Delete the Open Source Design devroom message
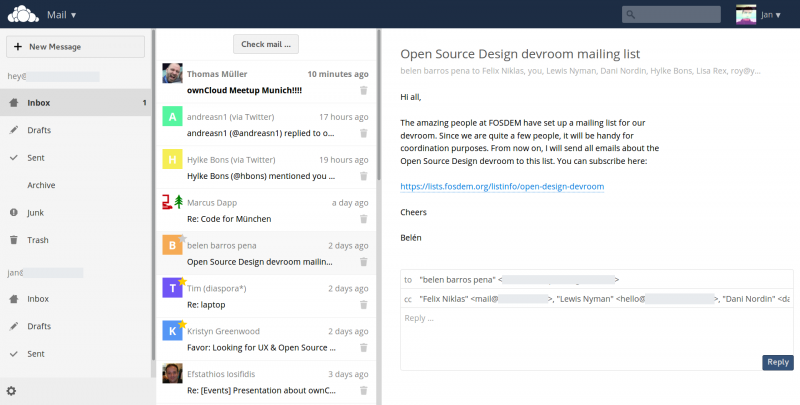The width and height of the screenshot is (800, 405). click(x=364, y=262)
